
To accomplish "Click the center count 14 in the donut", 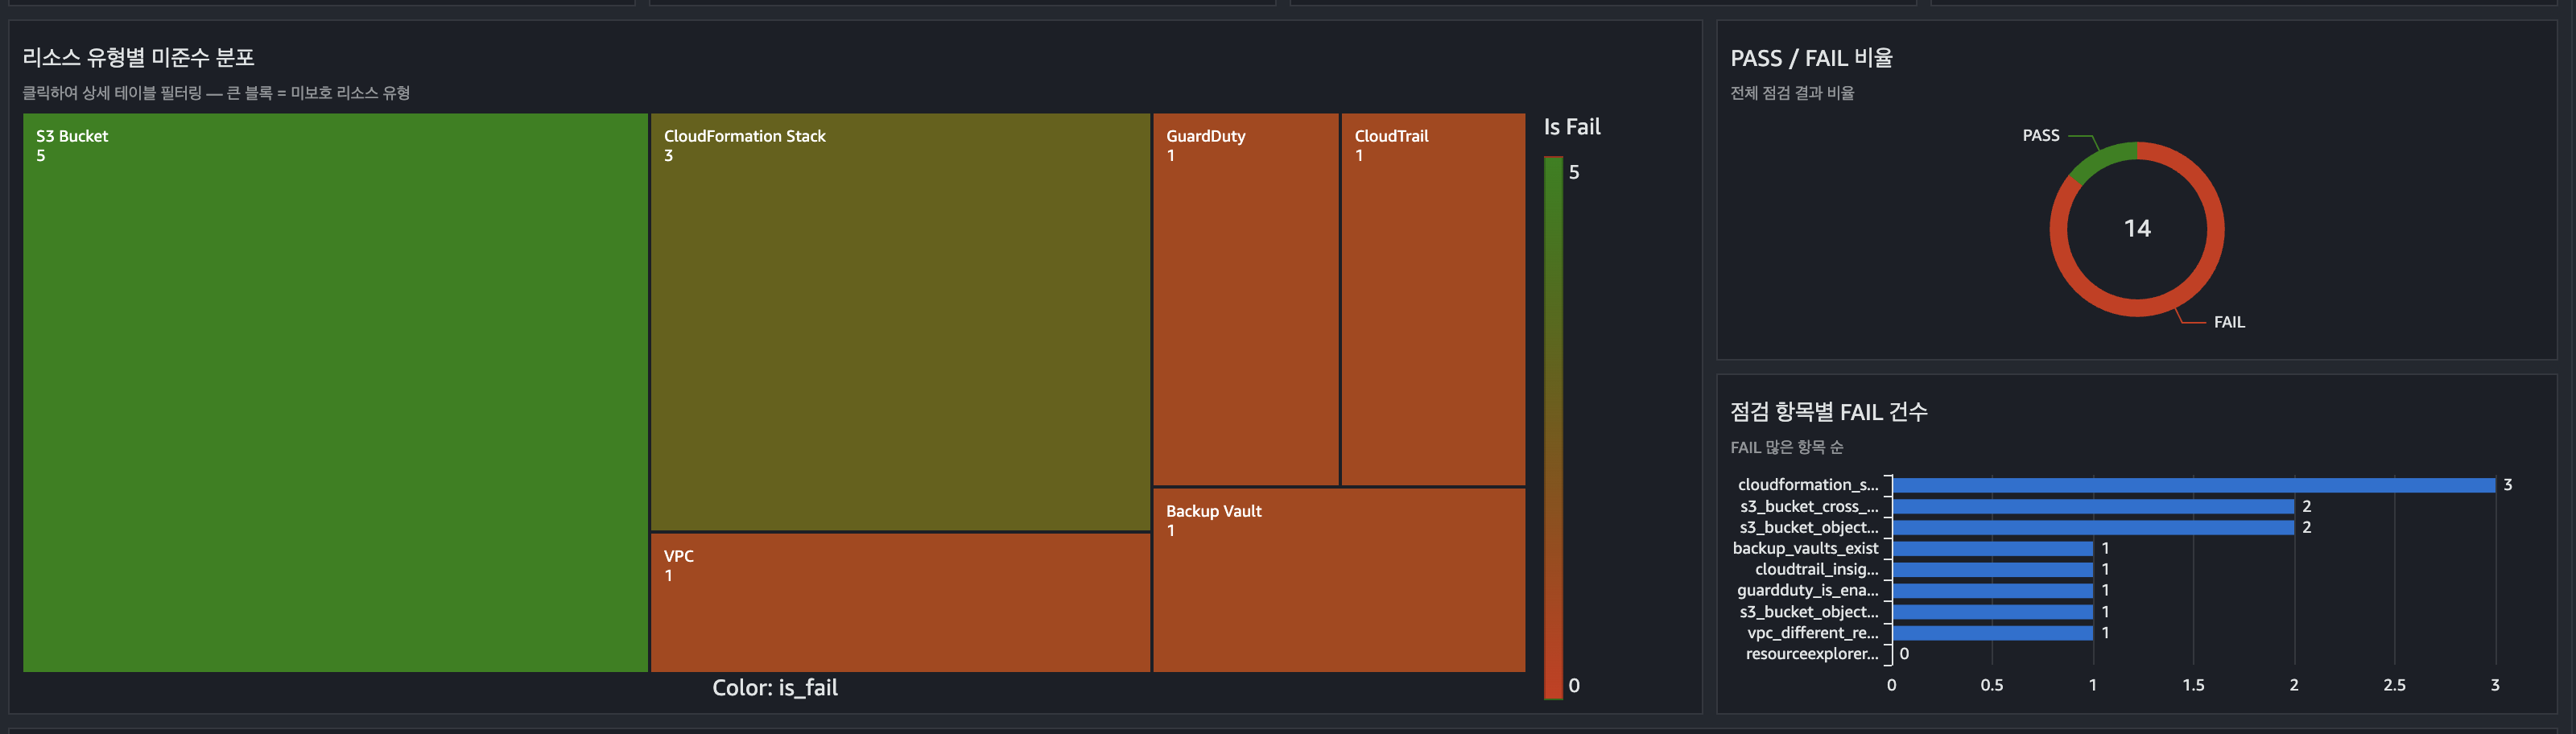I will 2137,228.
